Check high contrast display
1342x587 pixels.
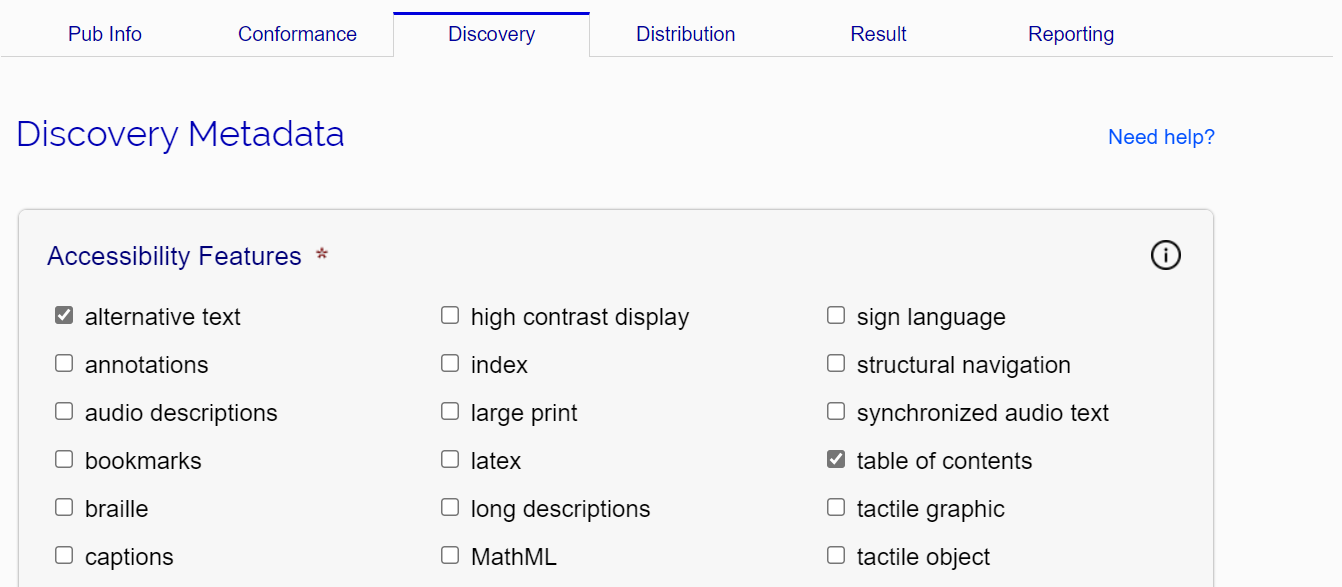pyautogui.click(x=450, y=316)
